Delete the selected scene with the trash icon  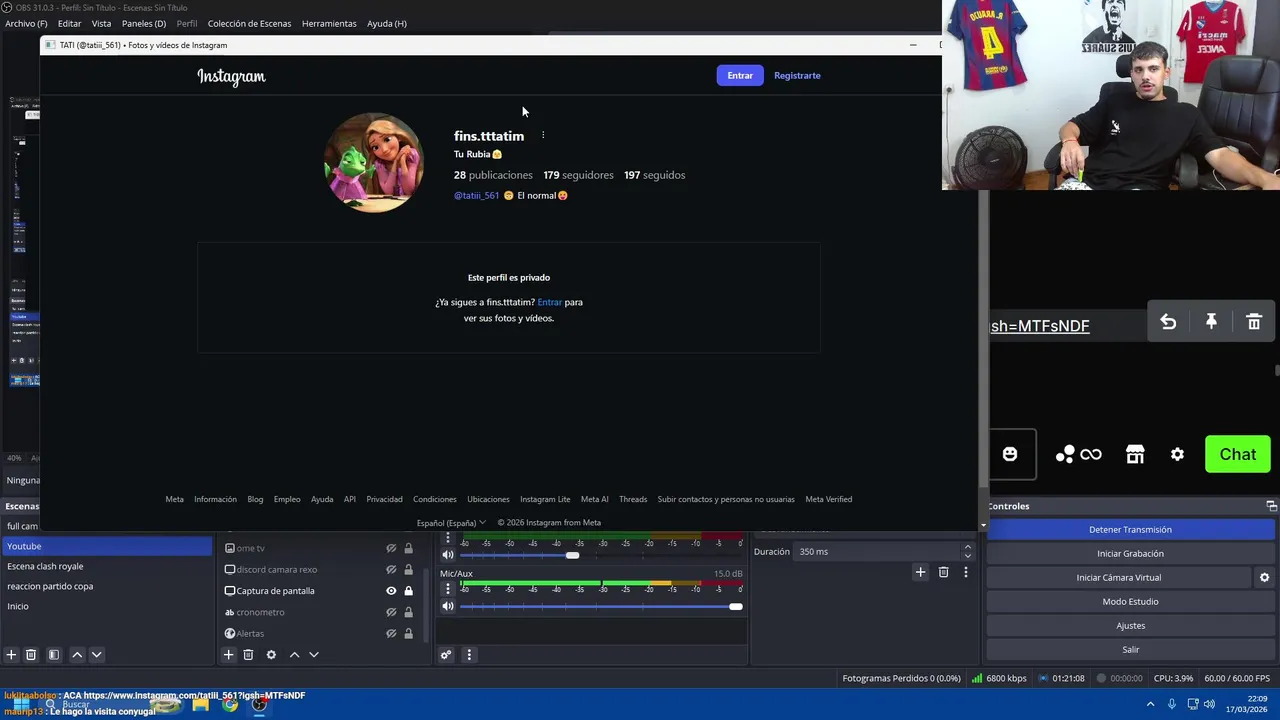click(x=31, y=655)
